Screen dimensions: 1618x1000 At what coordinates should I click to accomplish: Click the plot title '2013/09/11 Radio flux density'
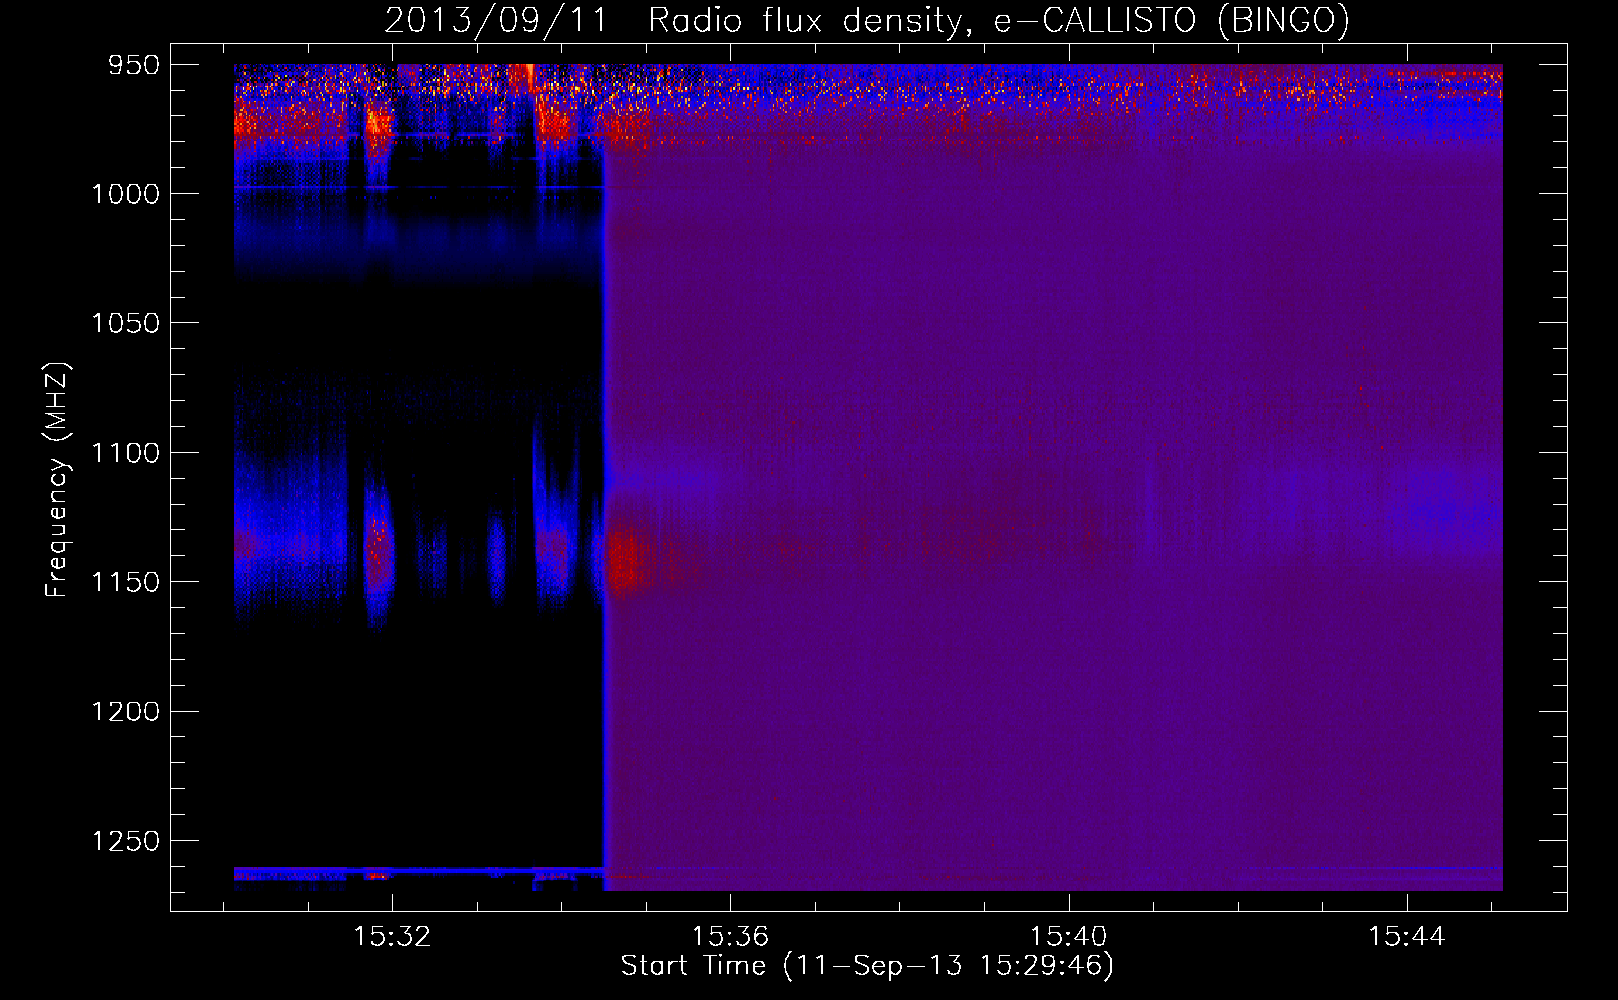pyautogui.click(x=866, y=20)
